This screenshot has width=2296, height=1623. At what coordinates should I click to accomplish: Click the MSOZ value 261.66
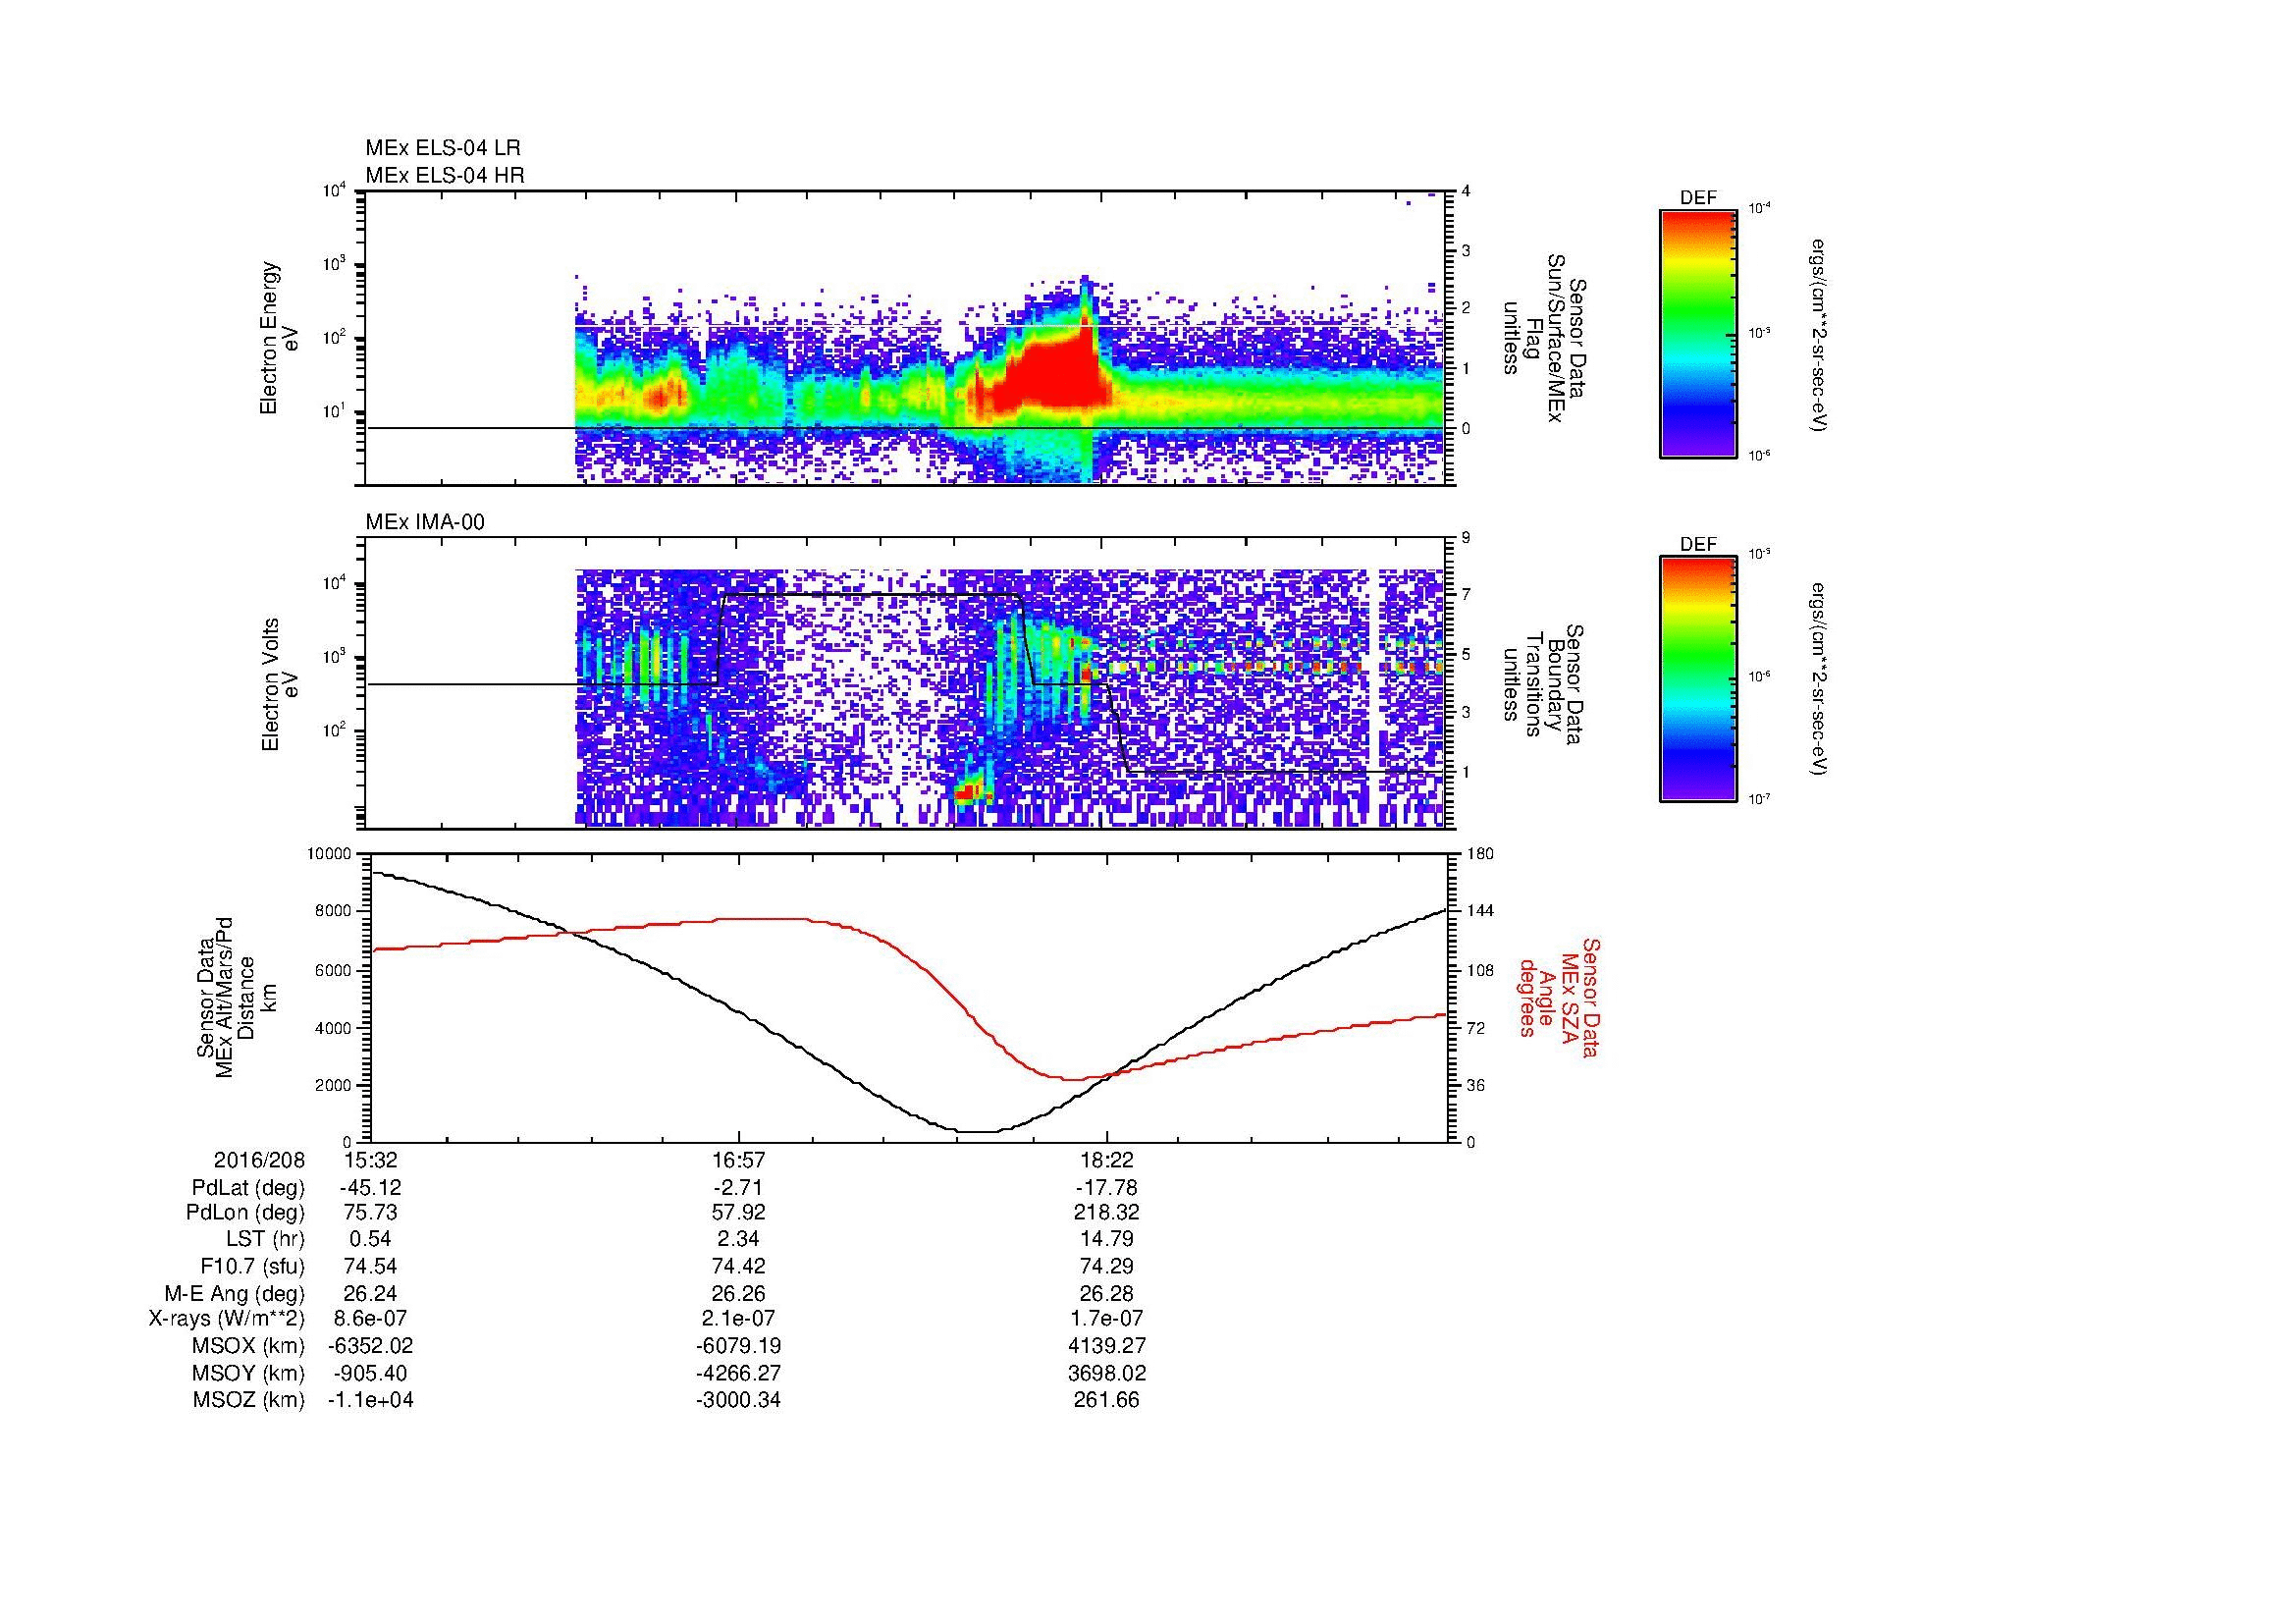coord(1106,1400)
